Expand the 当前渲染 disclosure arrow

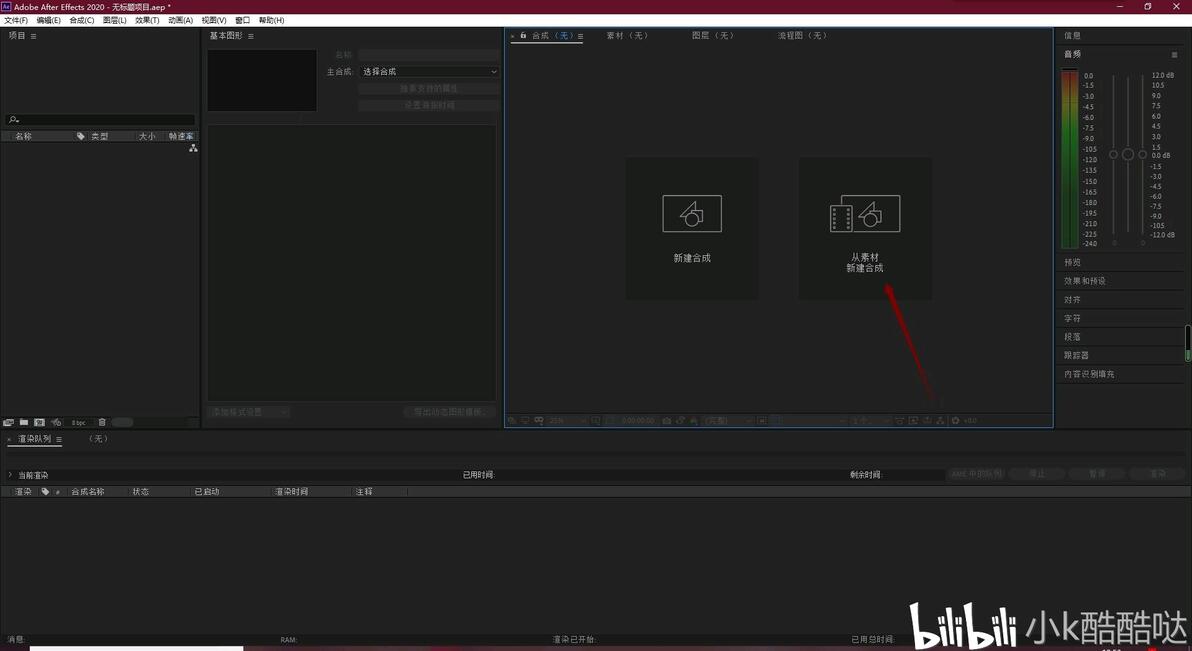pyautogui.click(x=10, y=475)
